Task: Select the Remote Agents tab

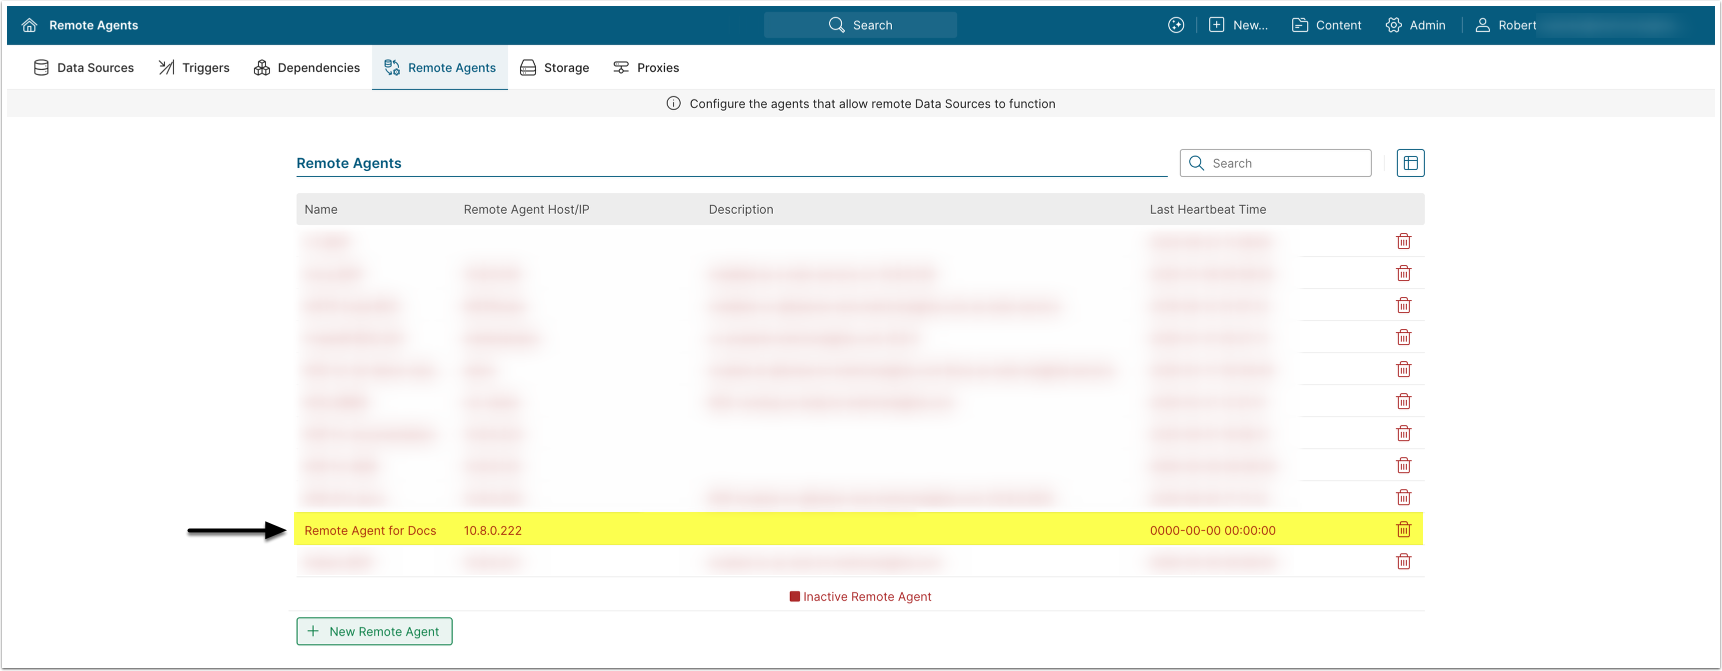Action: point(440,68)
